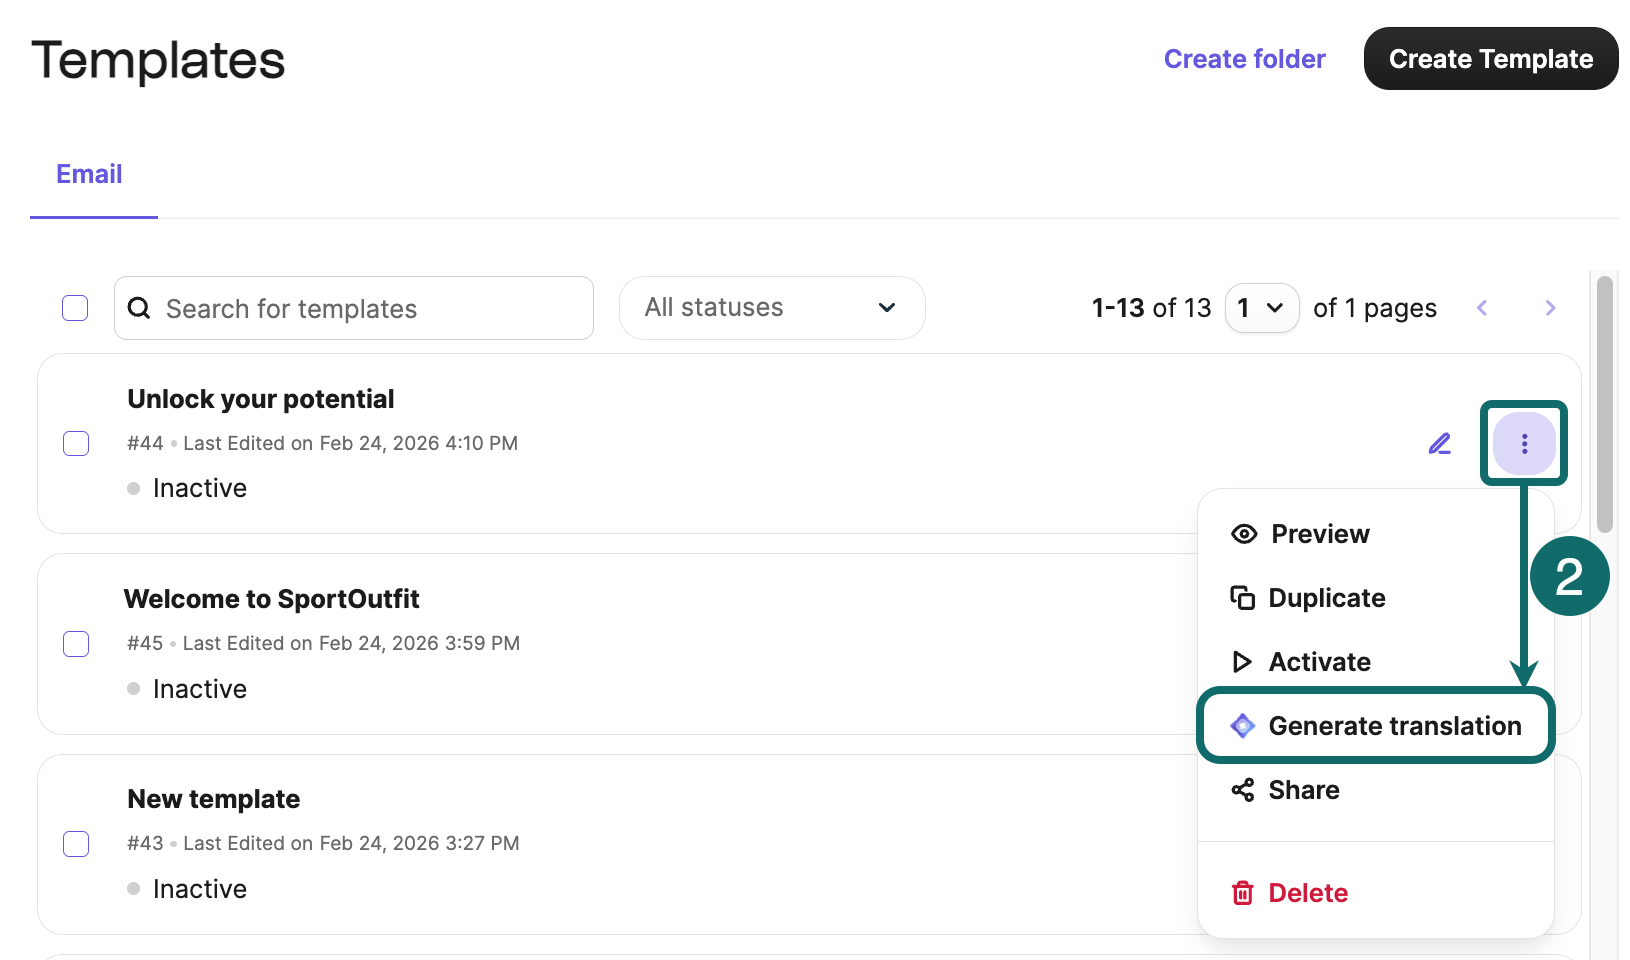Click the share icon in the context menu
This screenshot has width=1630, height=960.
pyautogui.click(x=1242, y=790)
